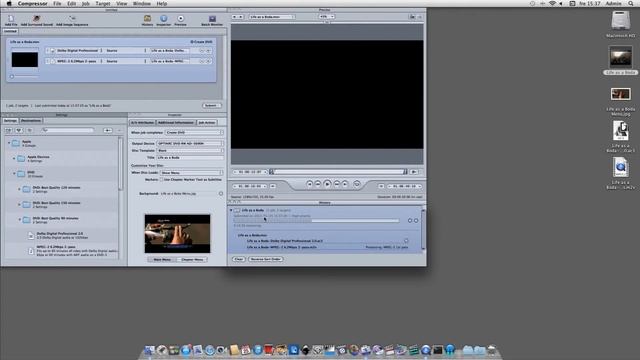Switch to the A/V Attributes tab
Screen dimensions: 640x360
142,122
